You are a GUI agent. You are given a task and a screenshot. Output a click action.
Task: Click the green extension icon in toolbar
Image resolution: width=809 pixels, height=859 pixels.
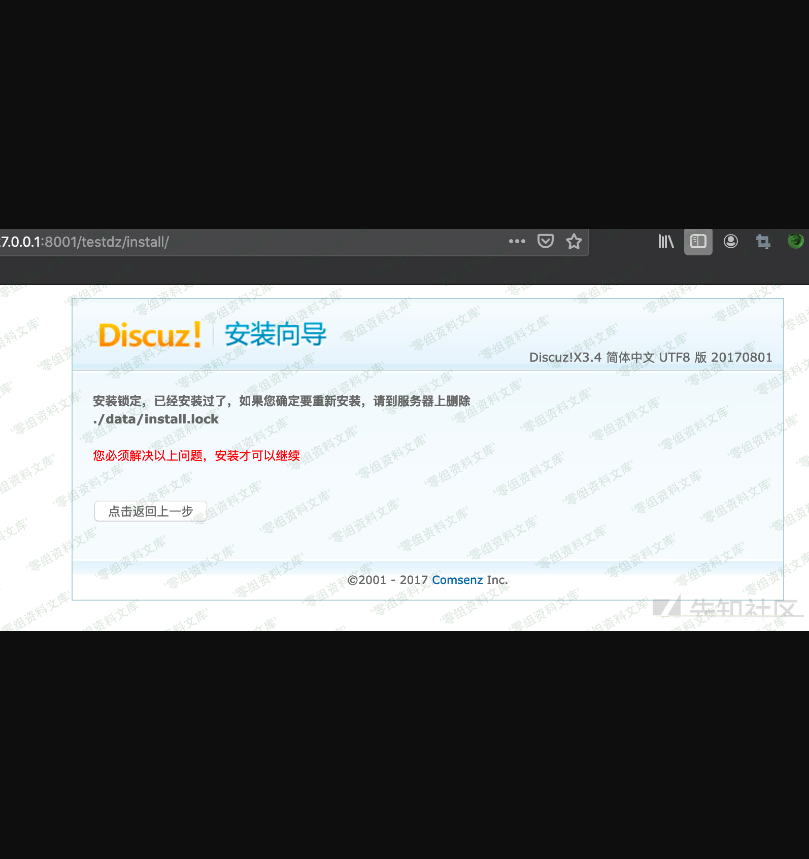[x=796, y=241]
